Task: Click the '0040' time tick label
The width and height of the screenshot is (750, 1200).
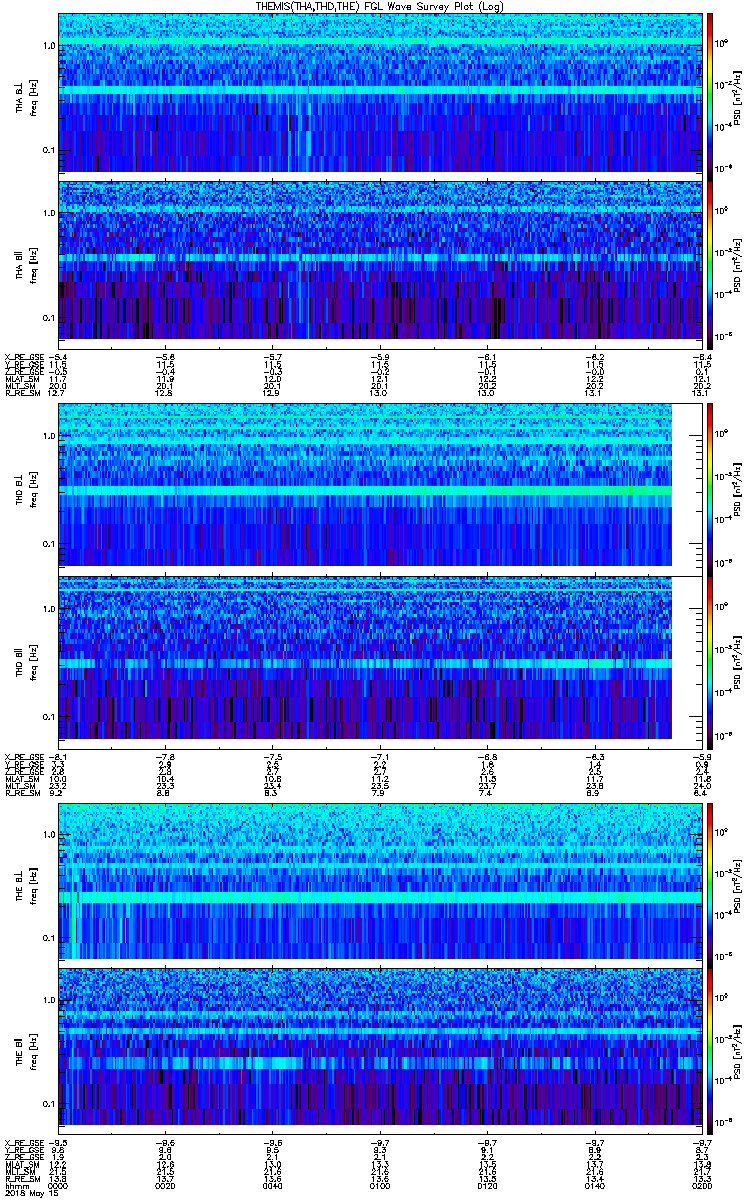Action: 273,1184
